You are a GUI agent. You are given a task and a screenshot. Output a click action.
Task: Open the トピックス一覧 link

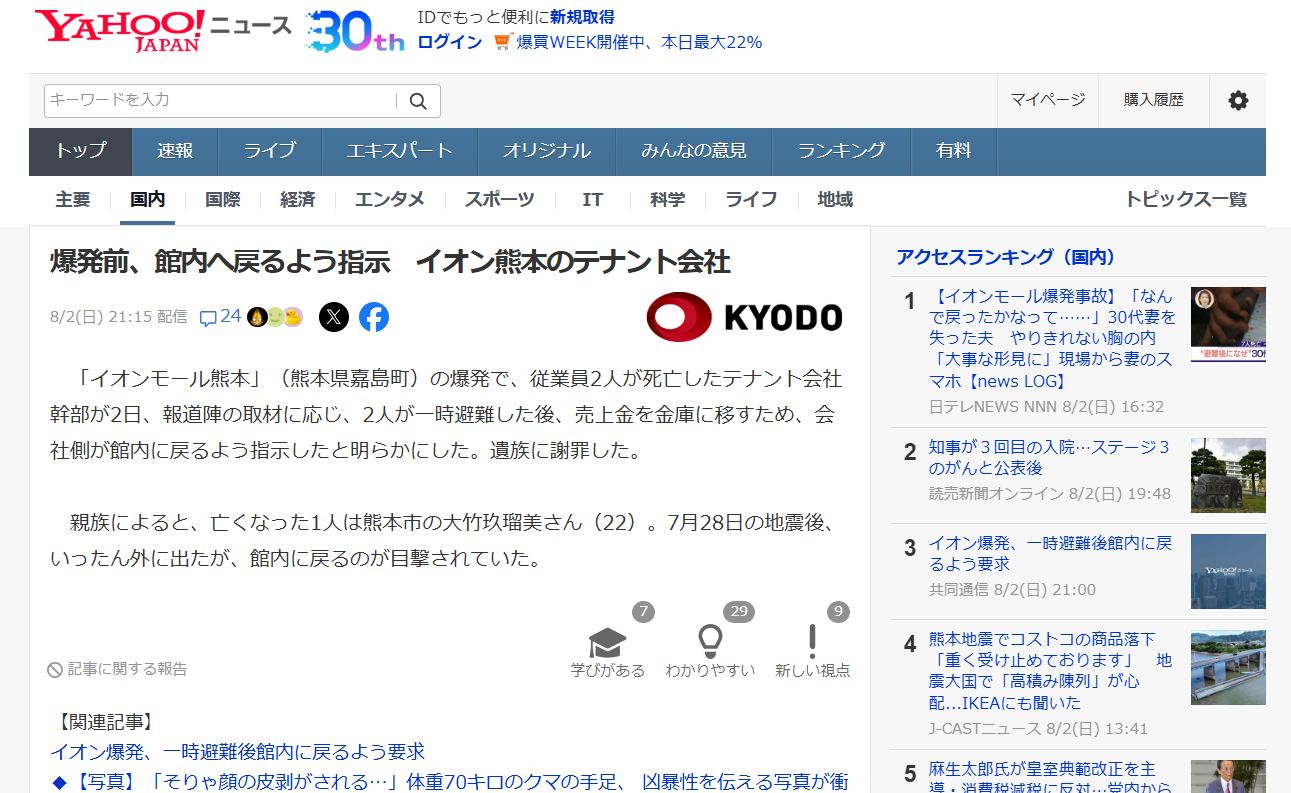(1186, 200)
